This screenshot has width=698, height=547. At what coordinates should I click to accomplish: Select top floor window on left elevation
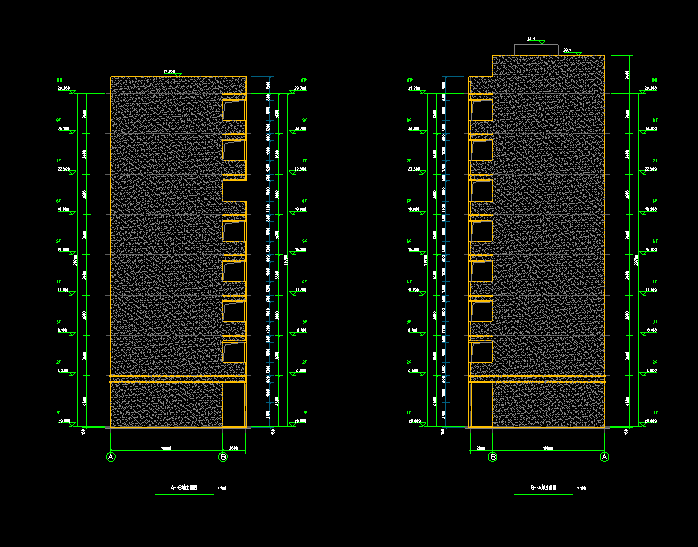coord(234,112)
